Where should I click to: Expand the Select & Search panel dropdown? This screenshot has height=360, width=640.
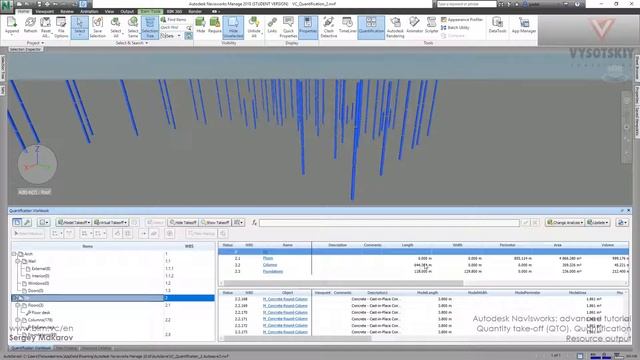[131, 43]
